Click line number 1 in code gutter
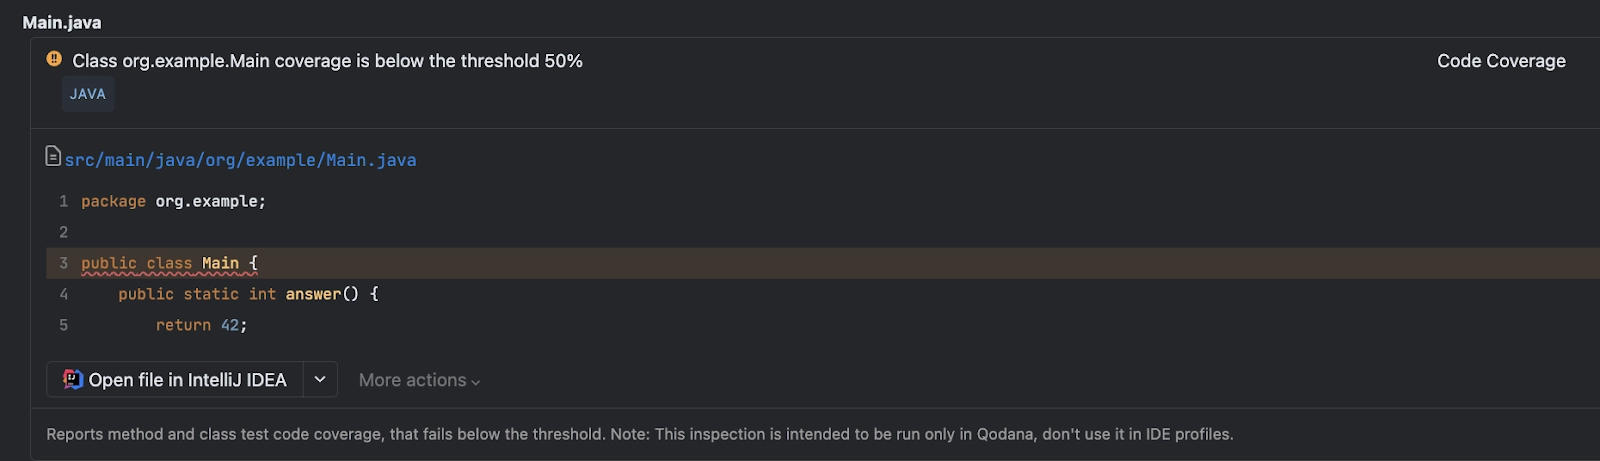 [64, 201]
